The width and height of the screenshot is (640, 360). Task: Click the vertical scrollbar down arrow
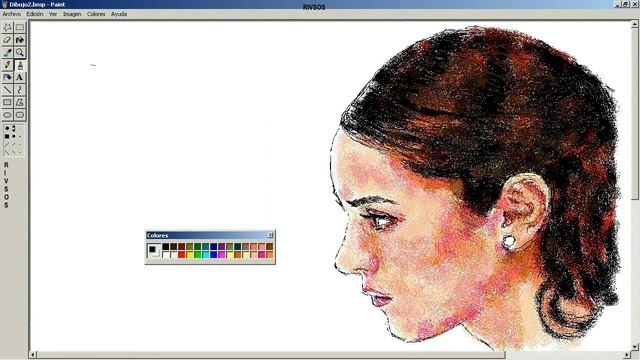pos(635,347)
